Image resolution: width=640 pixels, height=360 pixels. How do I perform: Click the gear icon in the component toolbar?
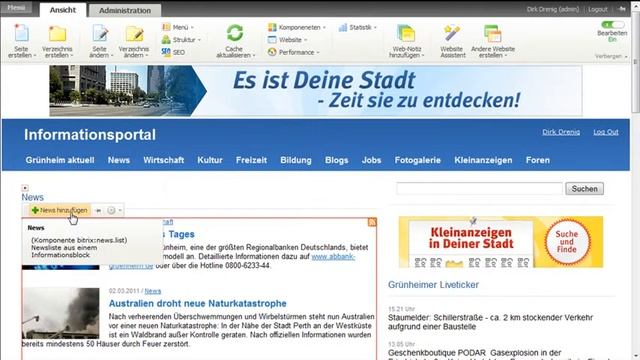pyautogui.click(x=111, y=210)
